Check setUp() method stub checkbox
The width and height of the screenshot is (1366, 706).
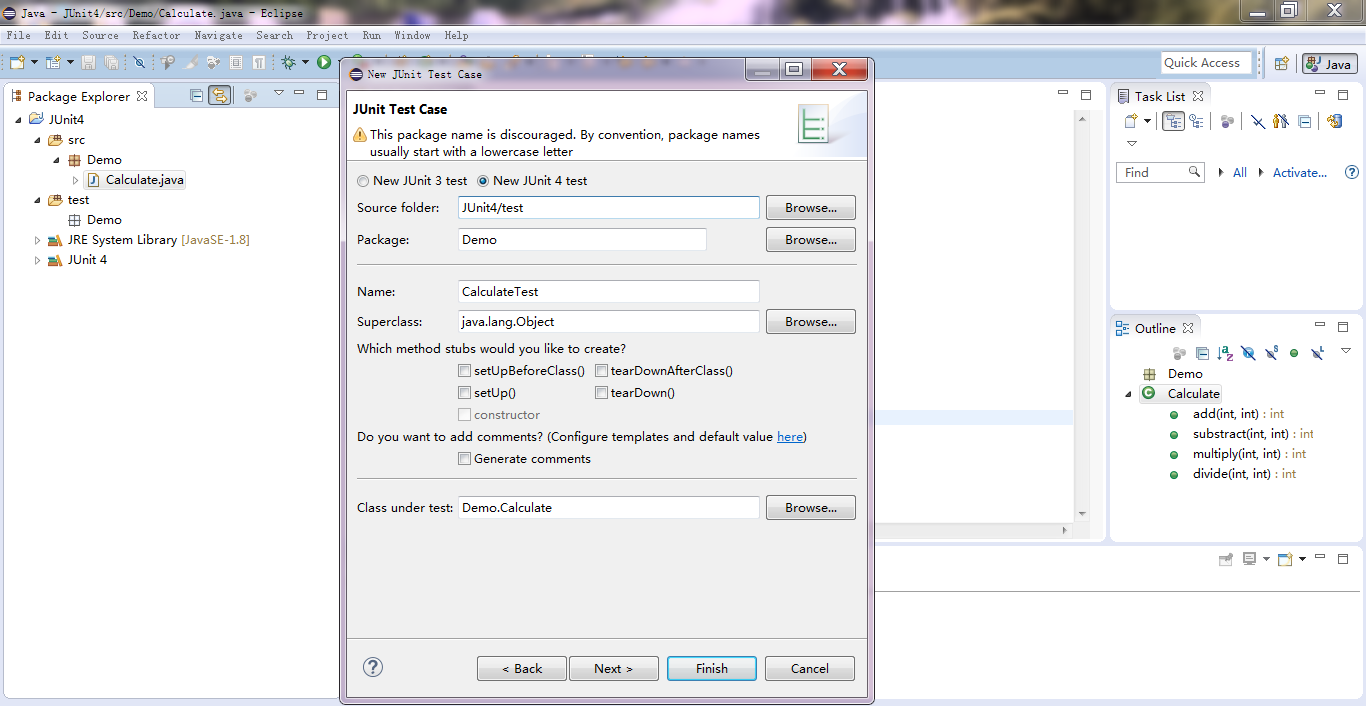(x=464, y=393)
